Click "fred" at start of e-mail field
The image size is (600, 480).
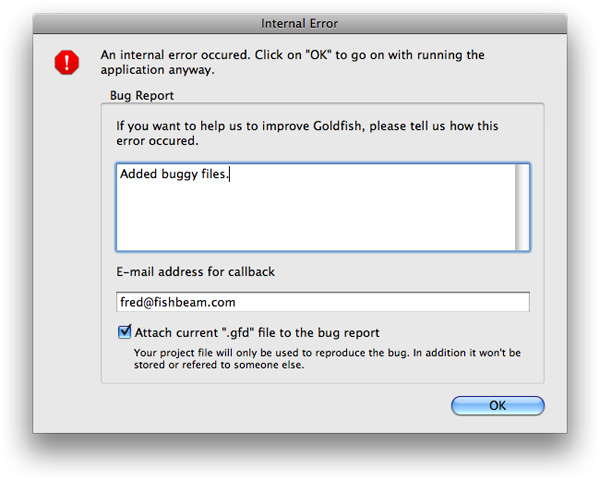coord(131,302)
